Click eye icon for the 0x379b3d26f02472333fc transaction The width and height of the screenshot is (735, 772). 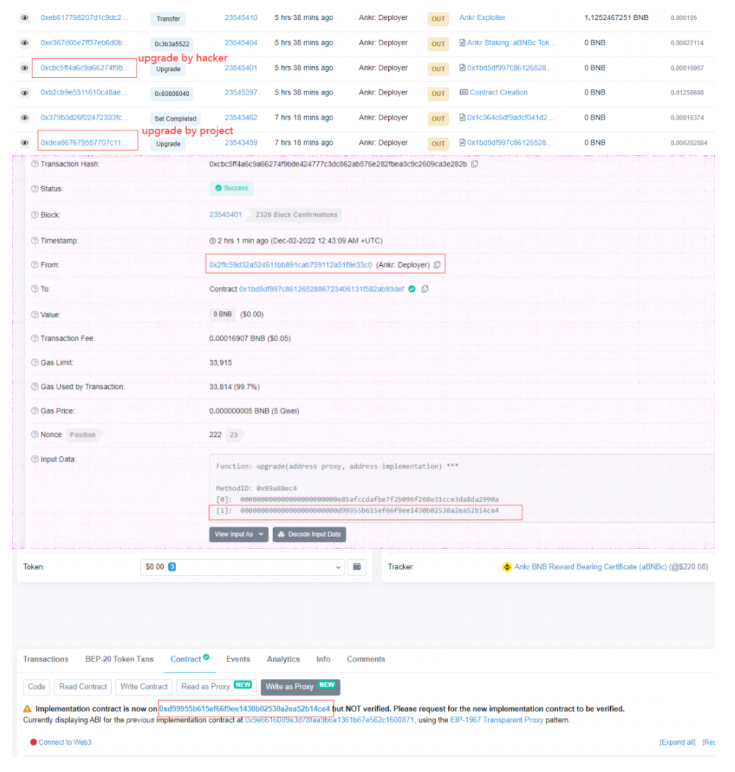pyautogui.click(x=25, y=118)
